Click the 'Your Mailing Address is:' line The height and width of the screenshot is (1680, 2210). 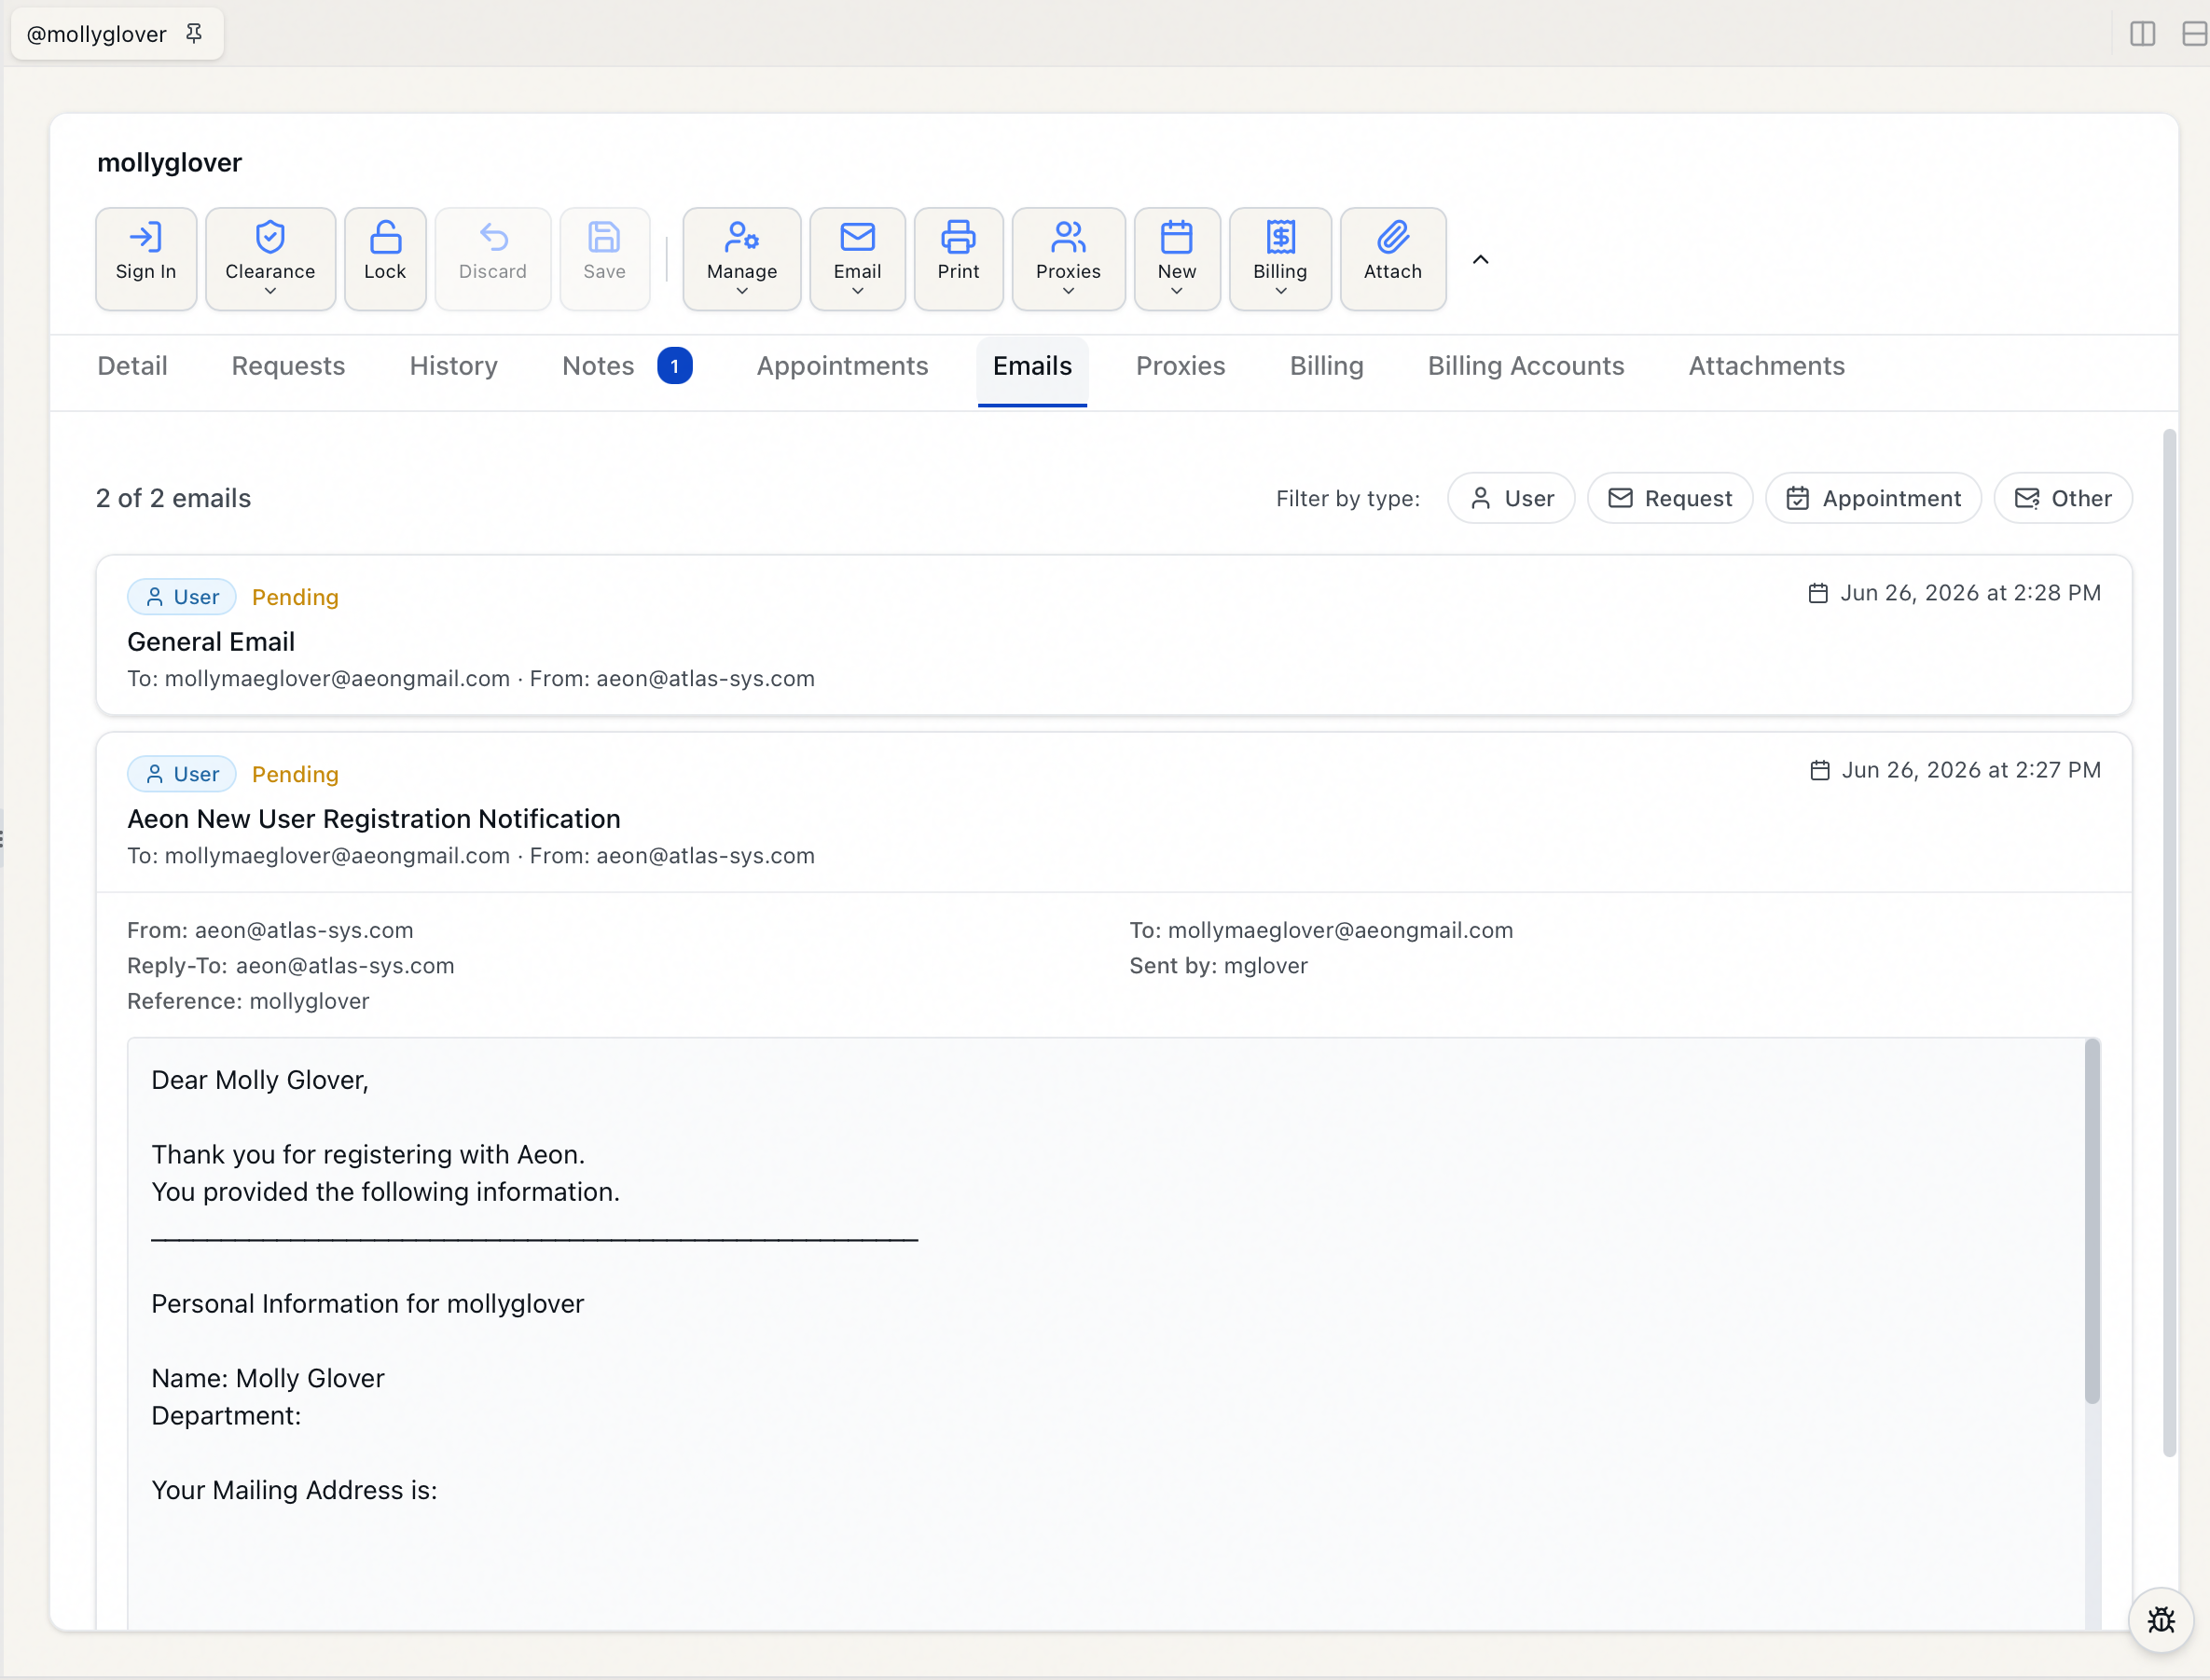point(294,1490)
